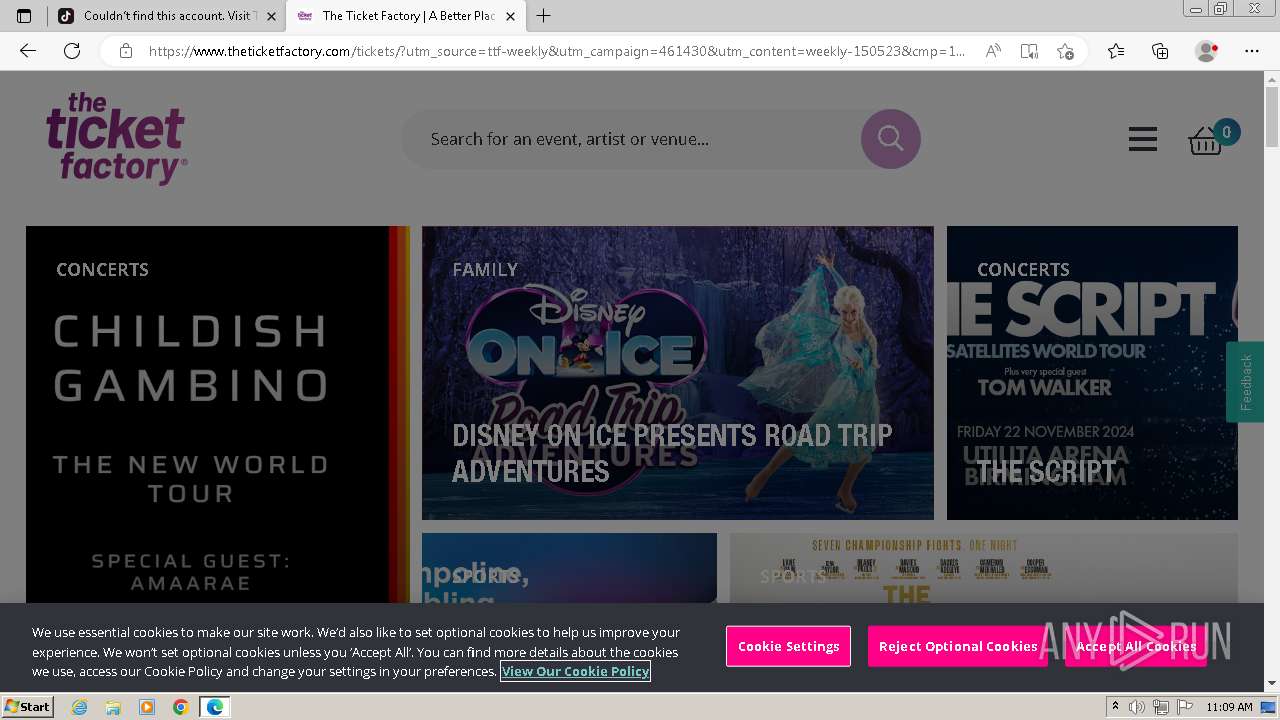The image size is (1280, 720).
Task: Launch Internet Explorer from taskbar
Action: point(80,707)
